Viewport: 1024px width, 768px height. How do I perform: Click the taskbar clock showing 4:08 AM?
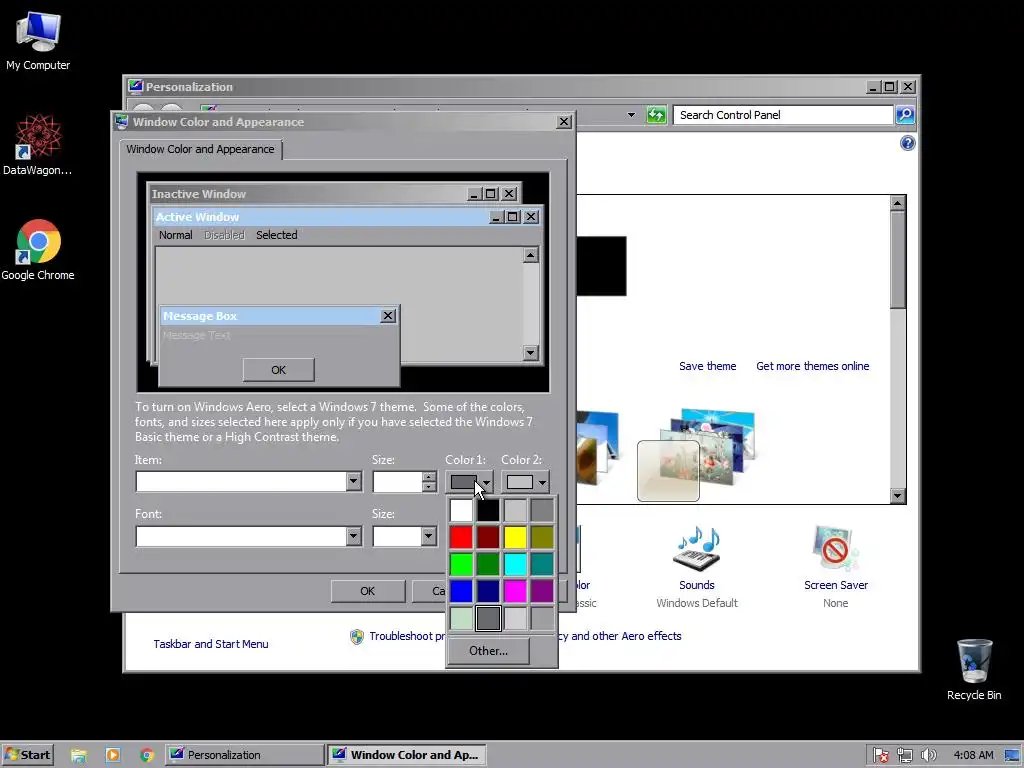click(973, 755)
